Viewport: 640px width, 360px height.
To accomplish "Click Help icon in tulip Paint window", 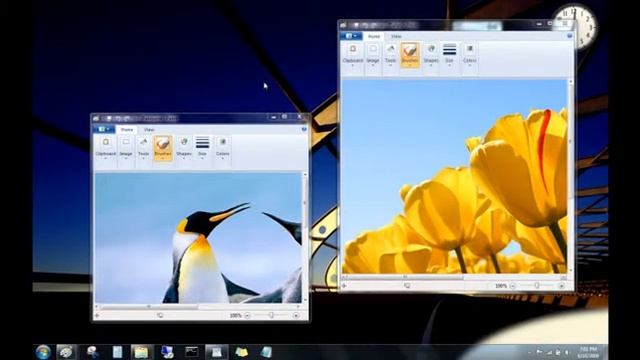I will pyautogui.click(x=569, y=36).
